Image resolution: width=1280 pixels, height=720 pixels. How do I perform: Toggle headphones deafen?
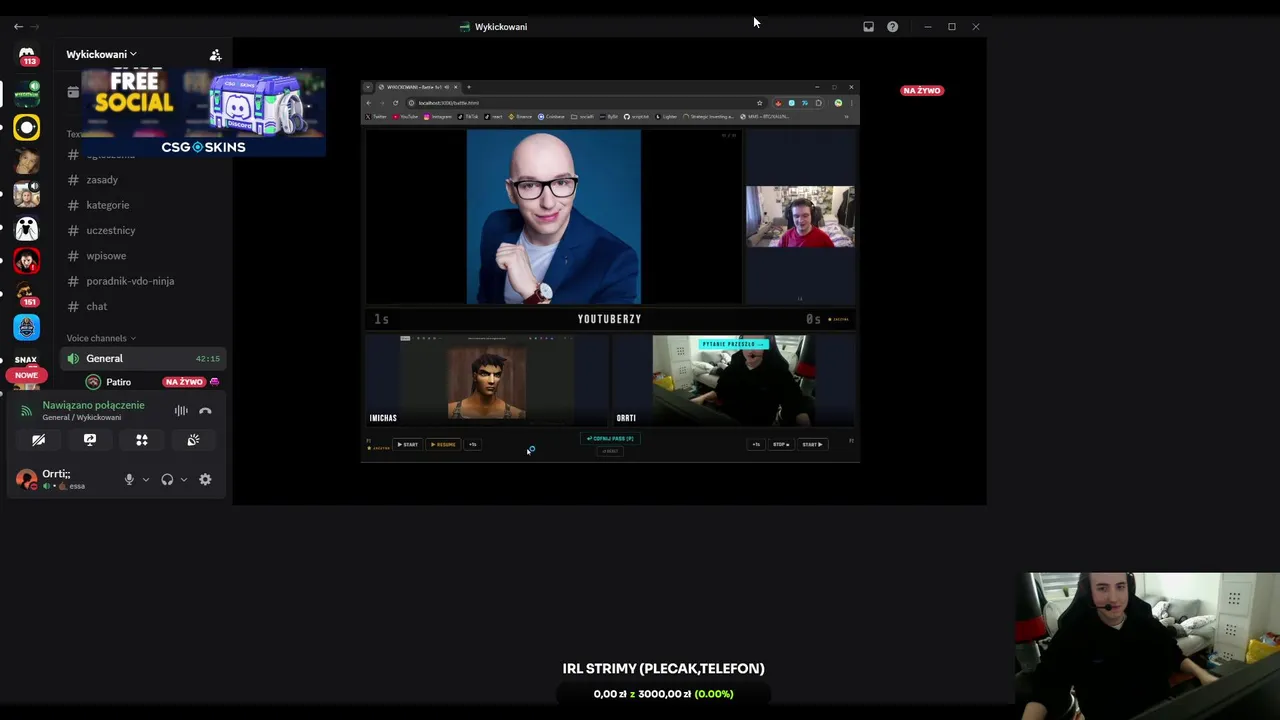click(x=167, y=479)
